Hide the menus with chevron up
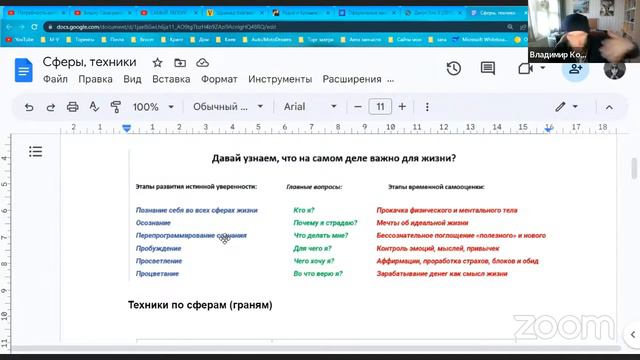Screen dimensions: 640x360 (x=609, y=107)
